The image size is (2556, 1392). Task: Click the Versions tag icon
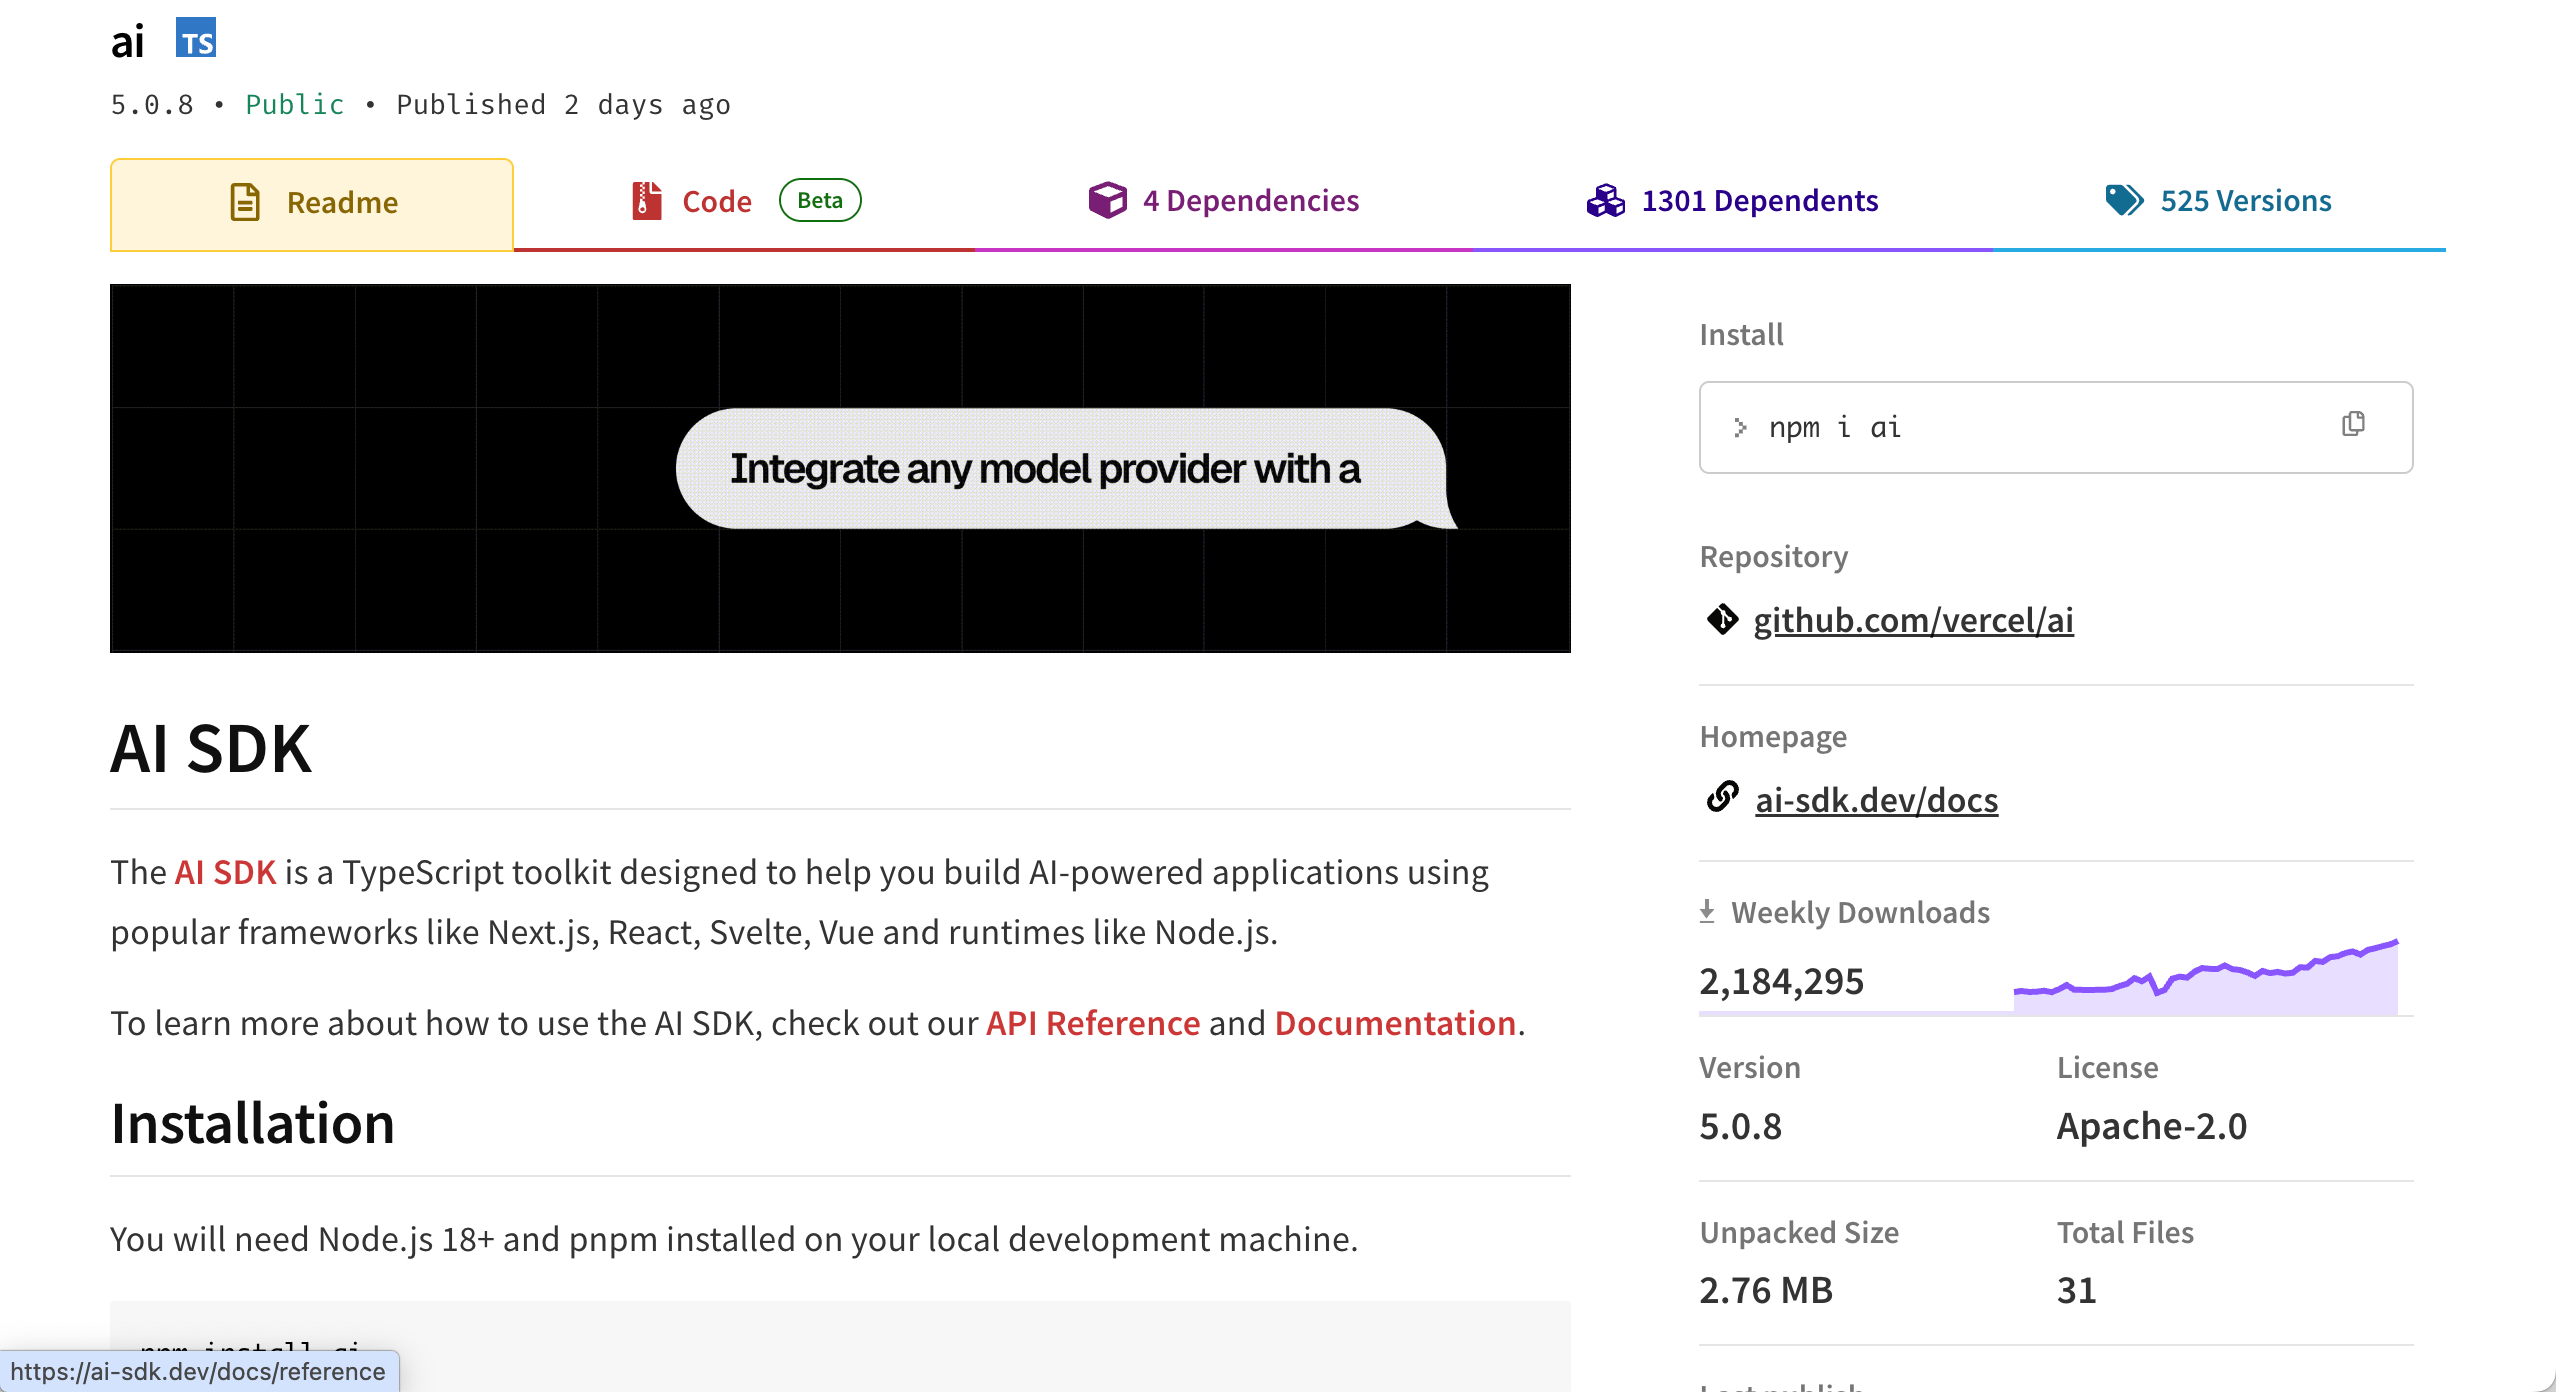click(2123, 200)
